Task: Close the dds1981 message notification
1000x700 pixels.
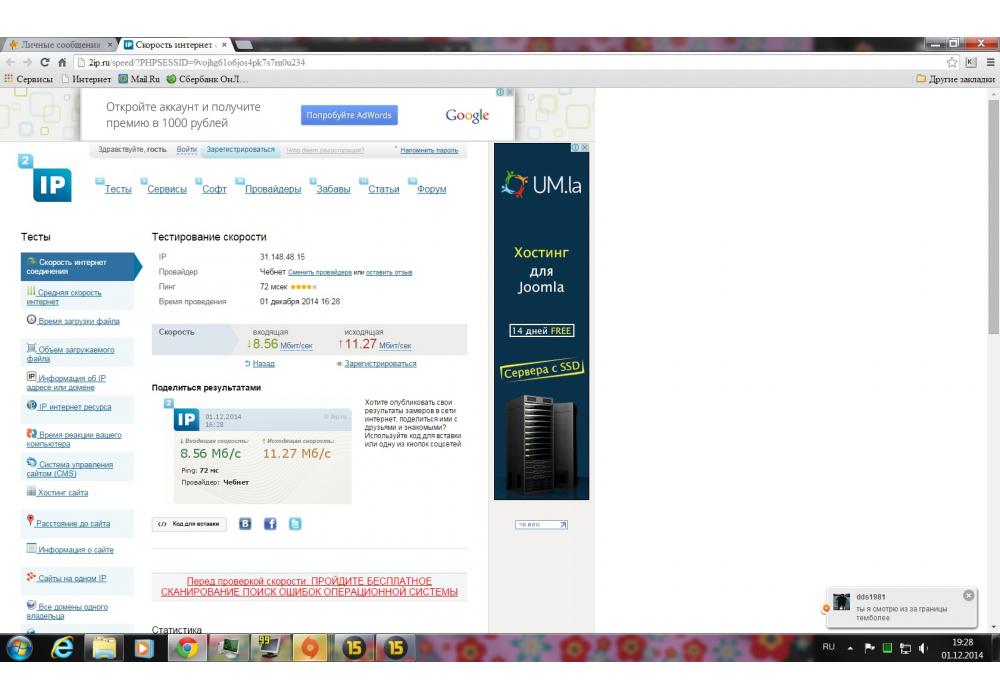Action: click(968, 595)
